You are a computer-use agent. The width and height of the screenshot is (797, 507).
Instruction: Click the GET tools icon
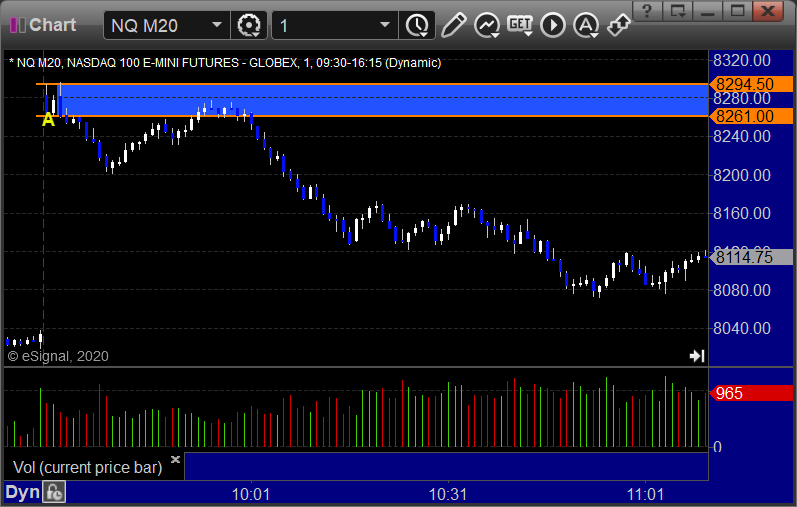(x=519, y=25)
